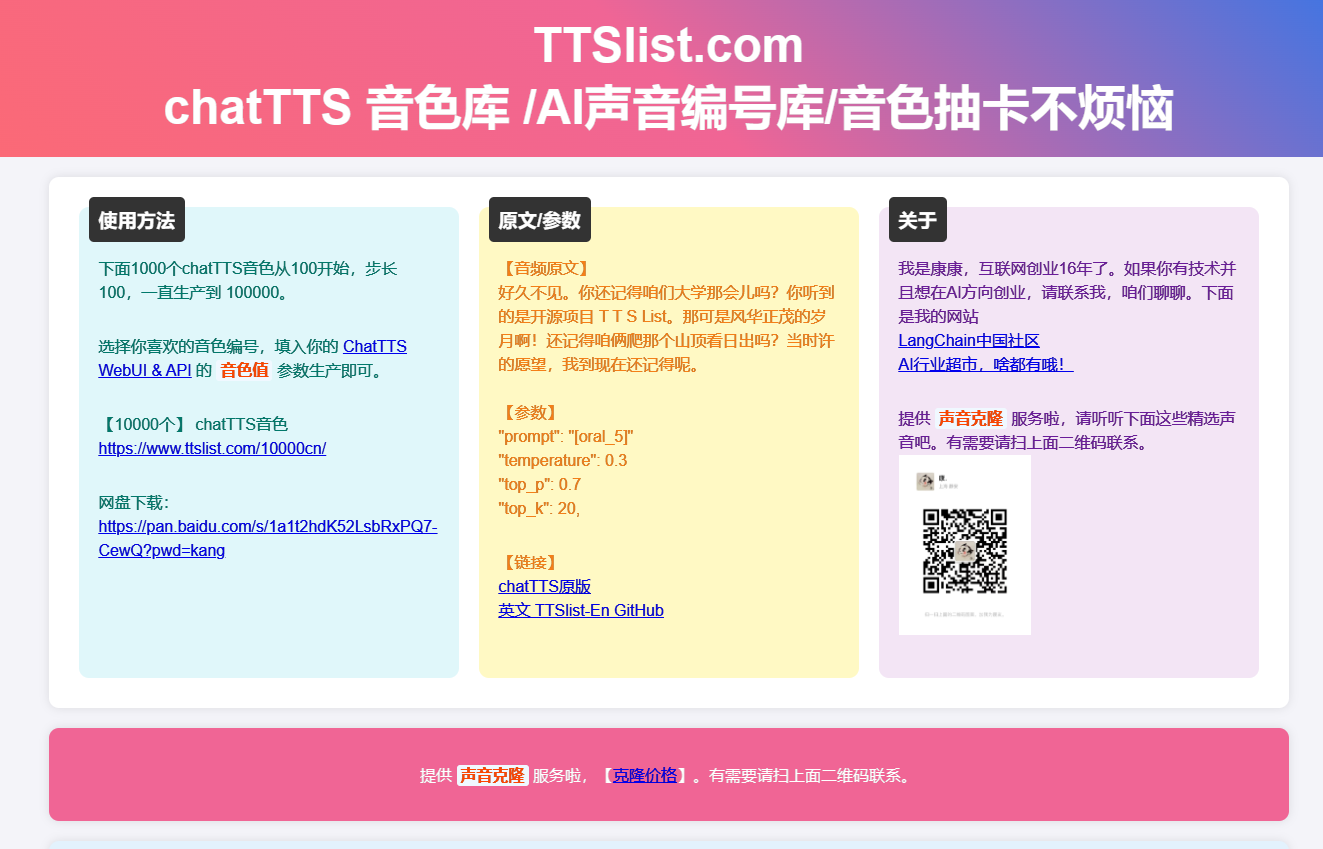Click the 原文/参数 section label
Viewport: 1323px width, 849px height.
[x=539, y=220]
